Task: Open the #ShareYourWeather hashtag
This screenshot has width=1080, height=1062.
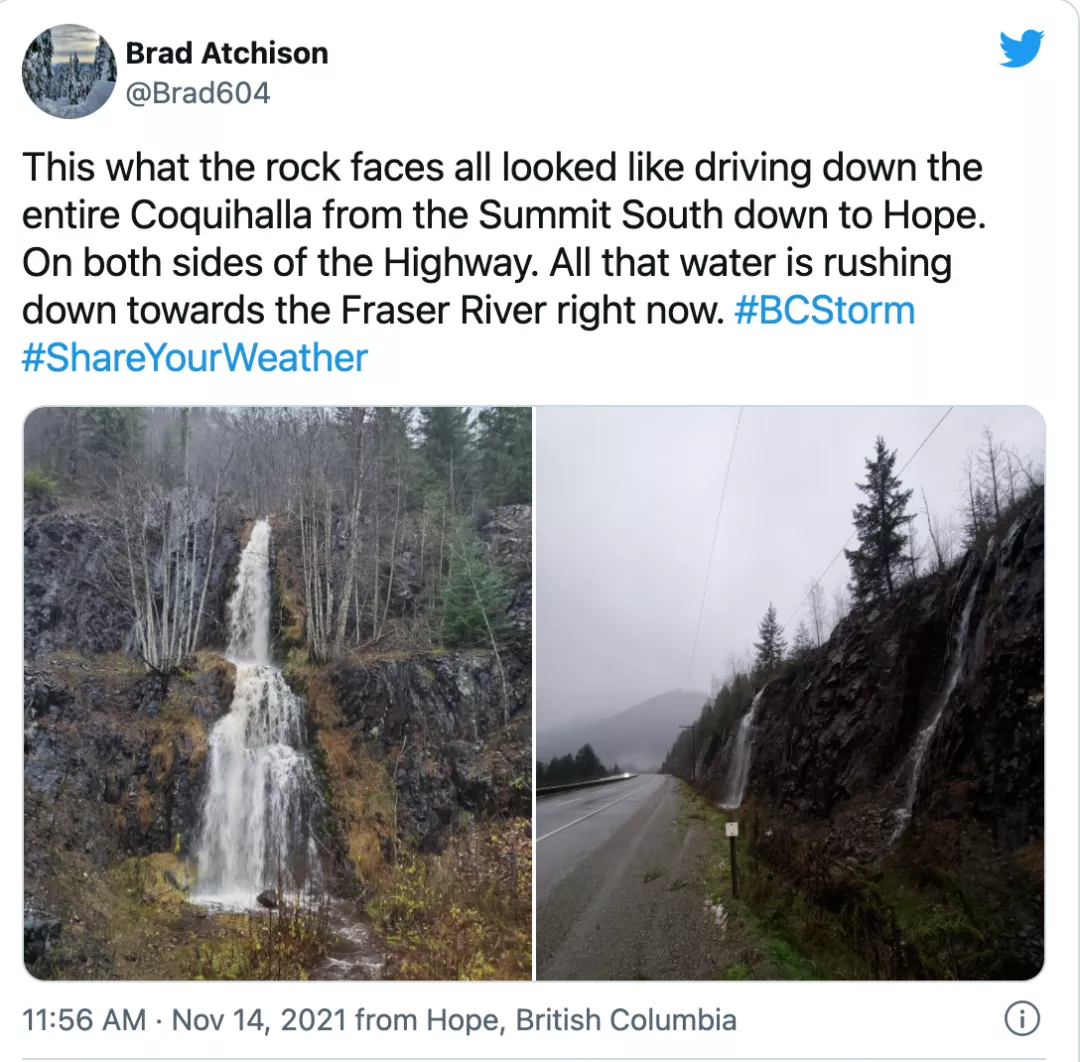Action: point(195,357)
